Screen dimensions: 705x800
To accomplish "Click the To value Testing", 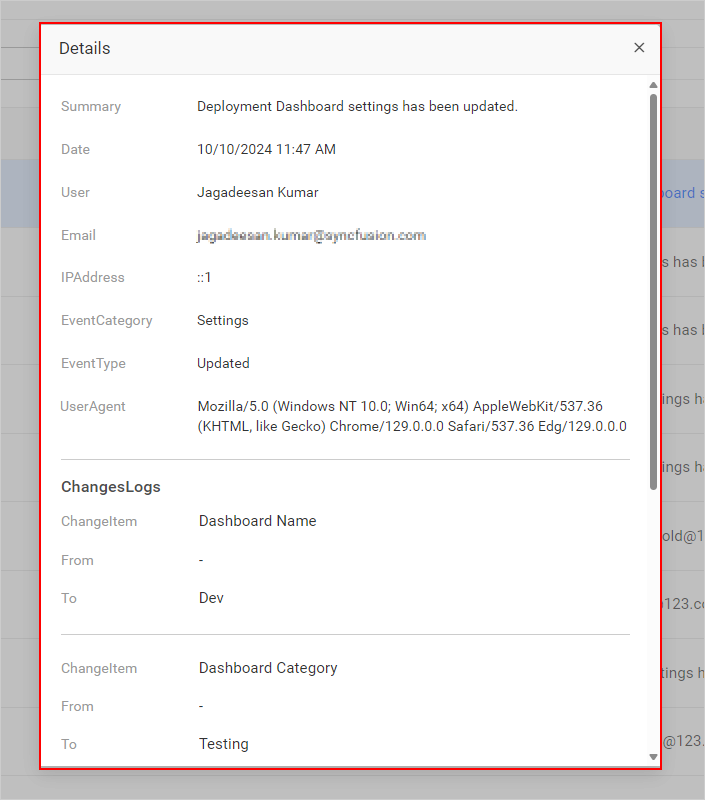I will pyautogui.click(x=224, y=744).
